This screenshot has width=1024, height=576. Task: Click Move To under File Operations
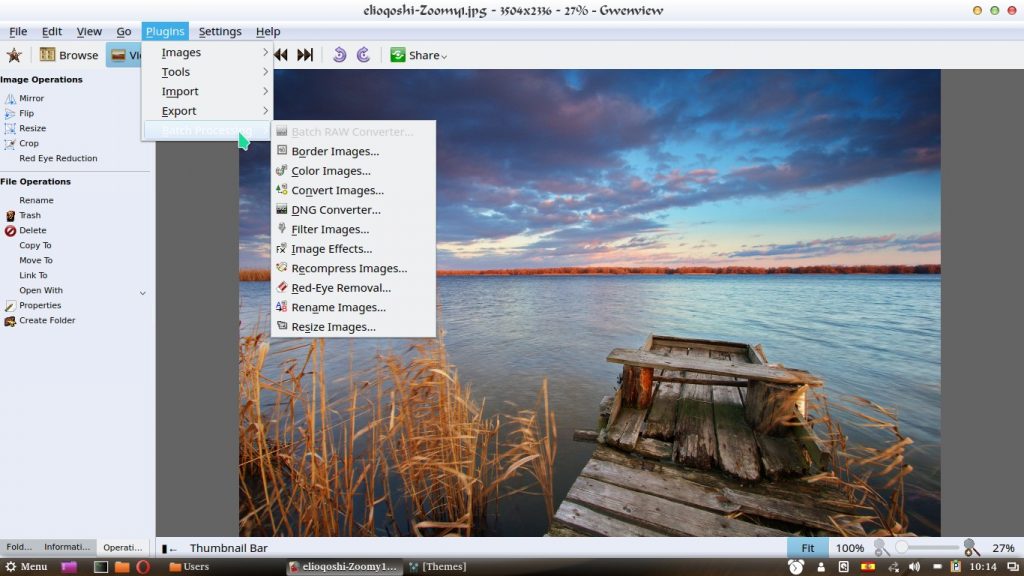(x=35, y=261)
